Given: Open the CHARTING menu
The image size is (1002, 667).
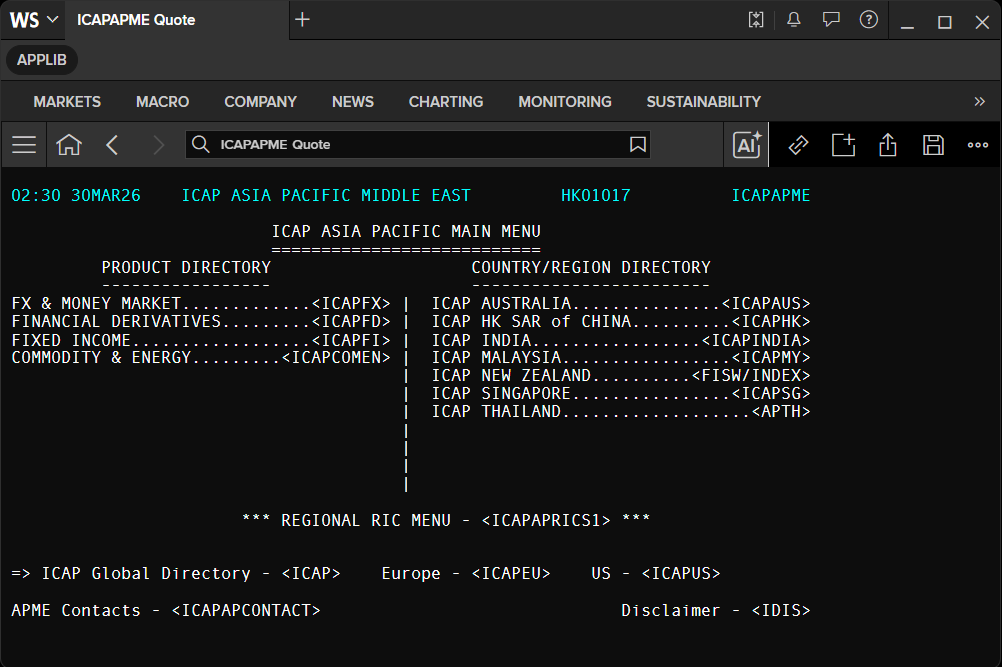Looking at the screenshot, I should pyautogui.click(x=446, y=102).
